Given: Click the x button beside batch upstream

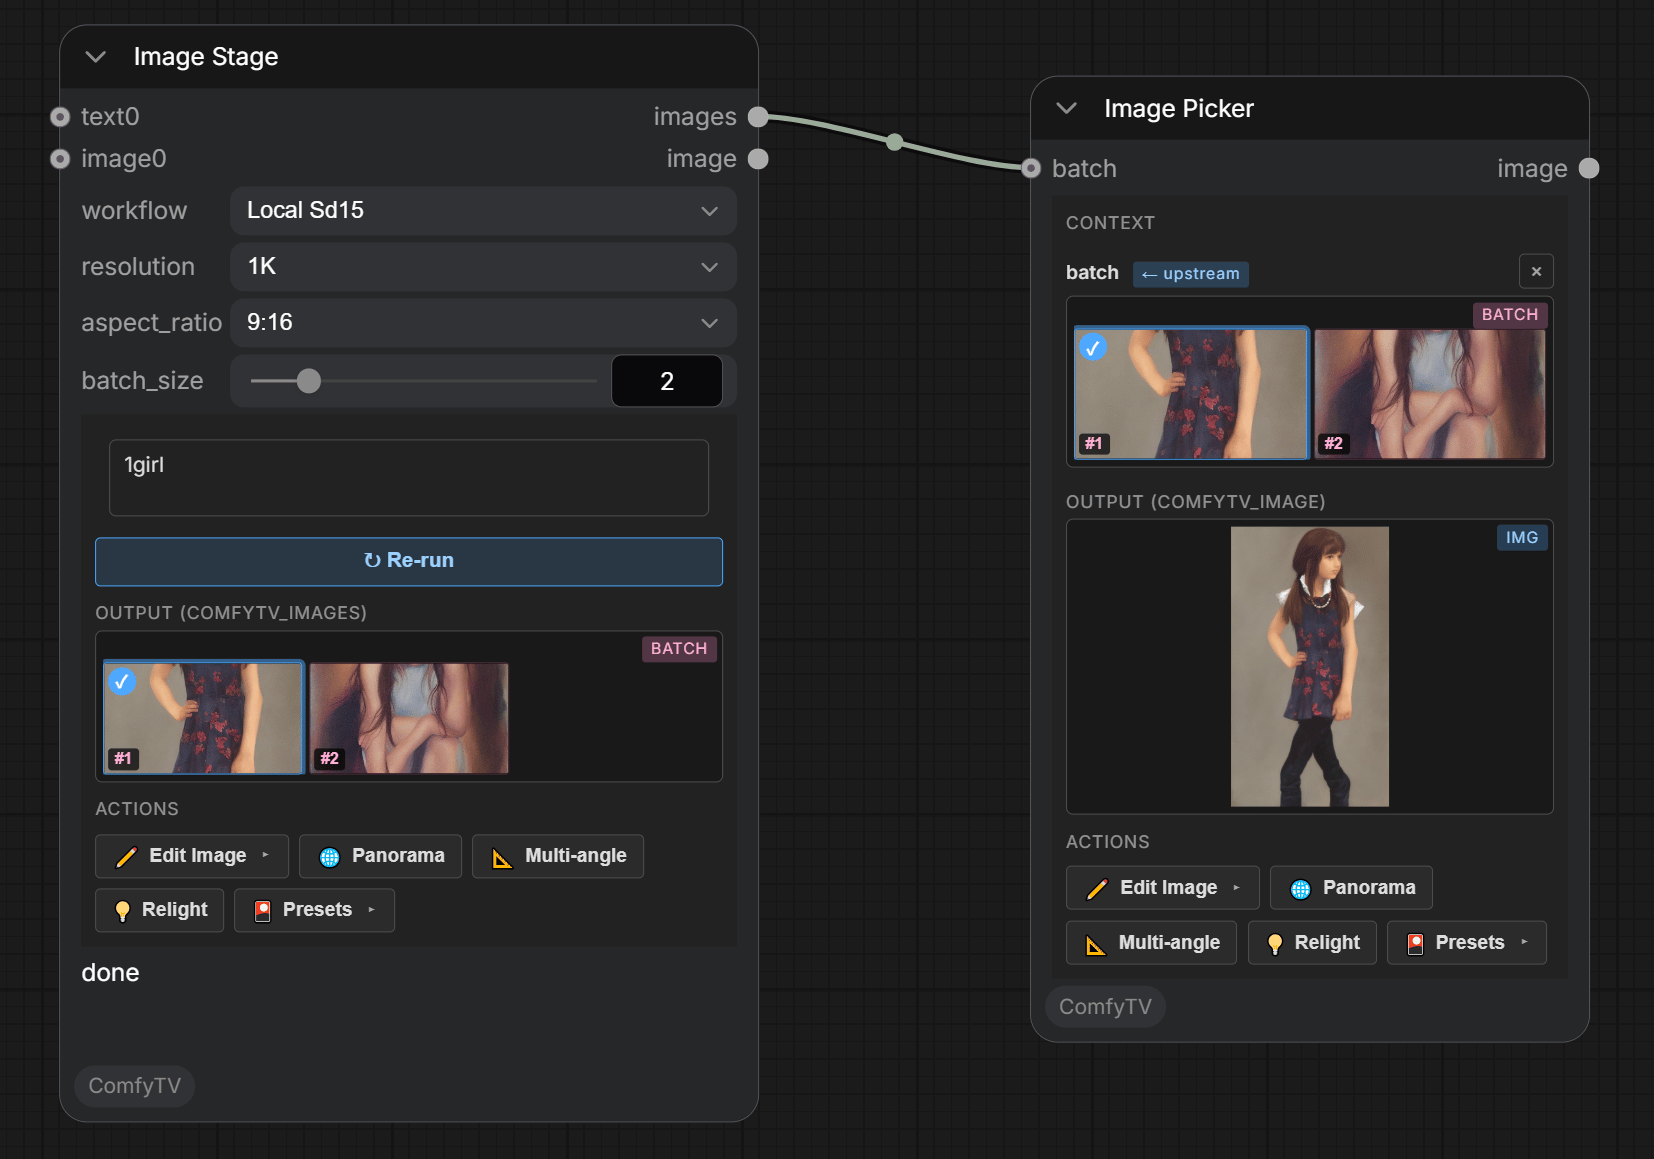Looking at the screenshot, I should (1536, 272).
